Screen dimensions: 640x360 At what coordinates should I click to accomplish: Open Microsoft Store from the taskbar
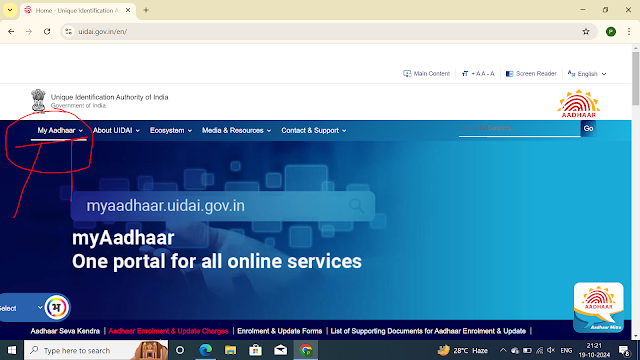[256, 350]
